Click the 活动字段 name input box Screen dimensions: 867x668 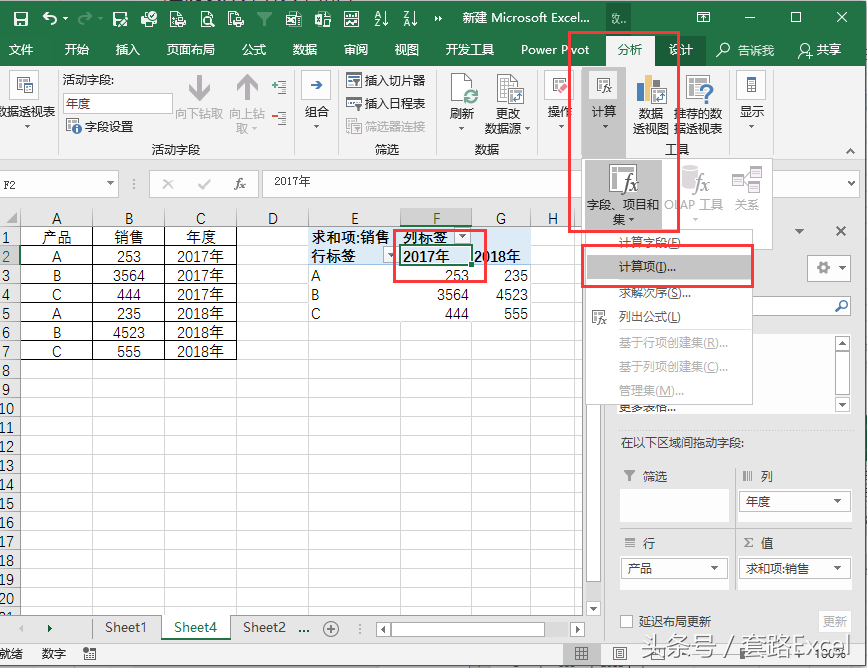tap(117, 103)
